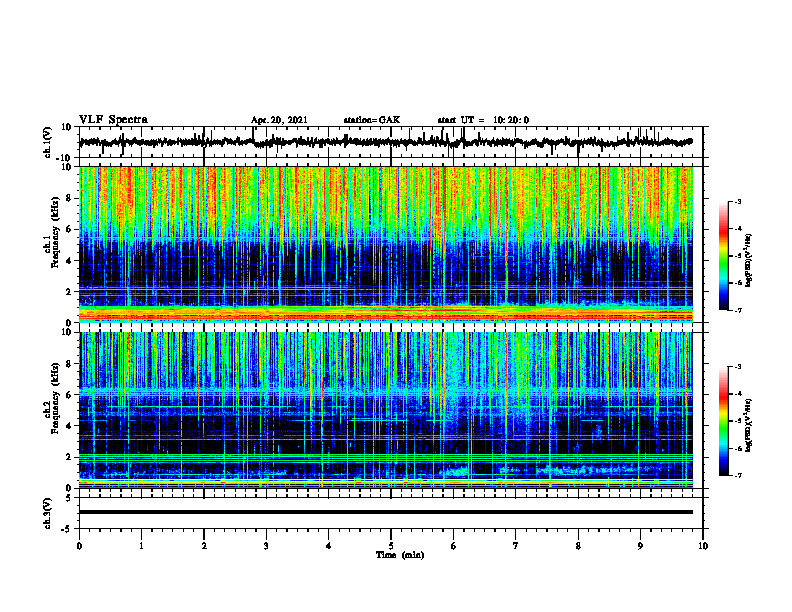Viewport: 792px width, 612px height.
Task: Click inside the ch.2 spectrogram panel
Action: 385,410
